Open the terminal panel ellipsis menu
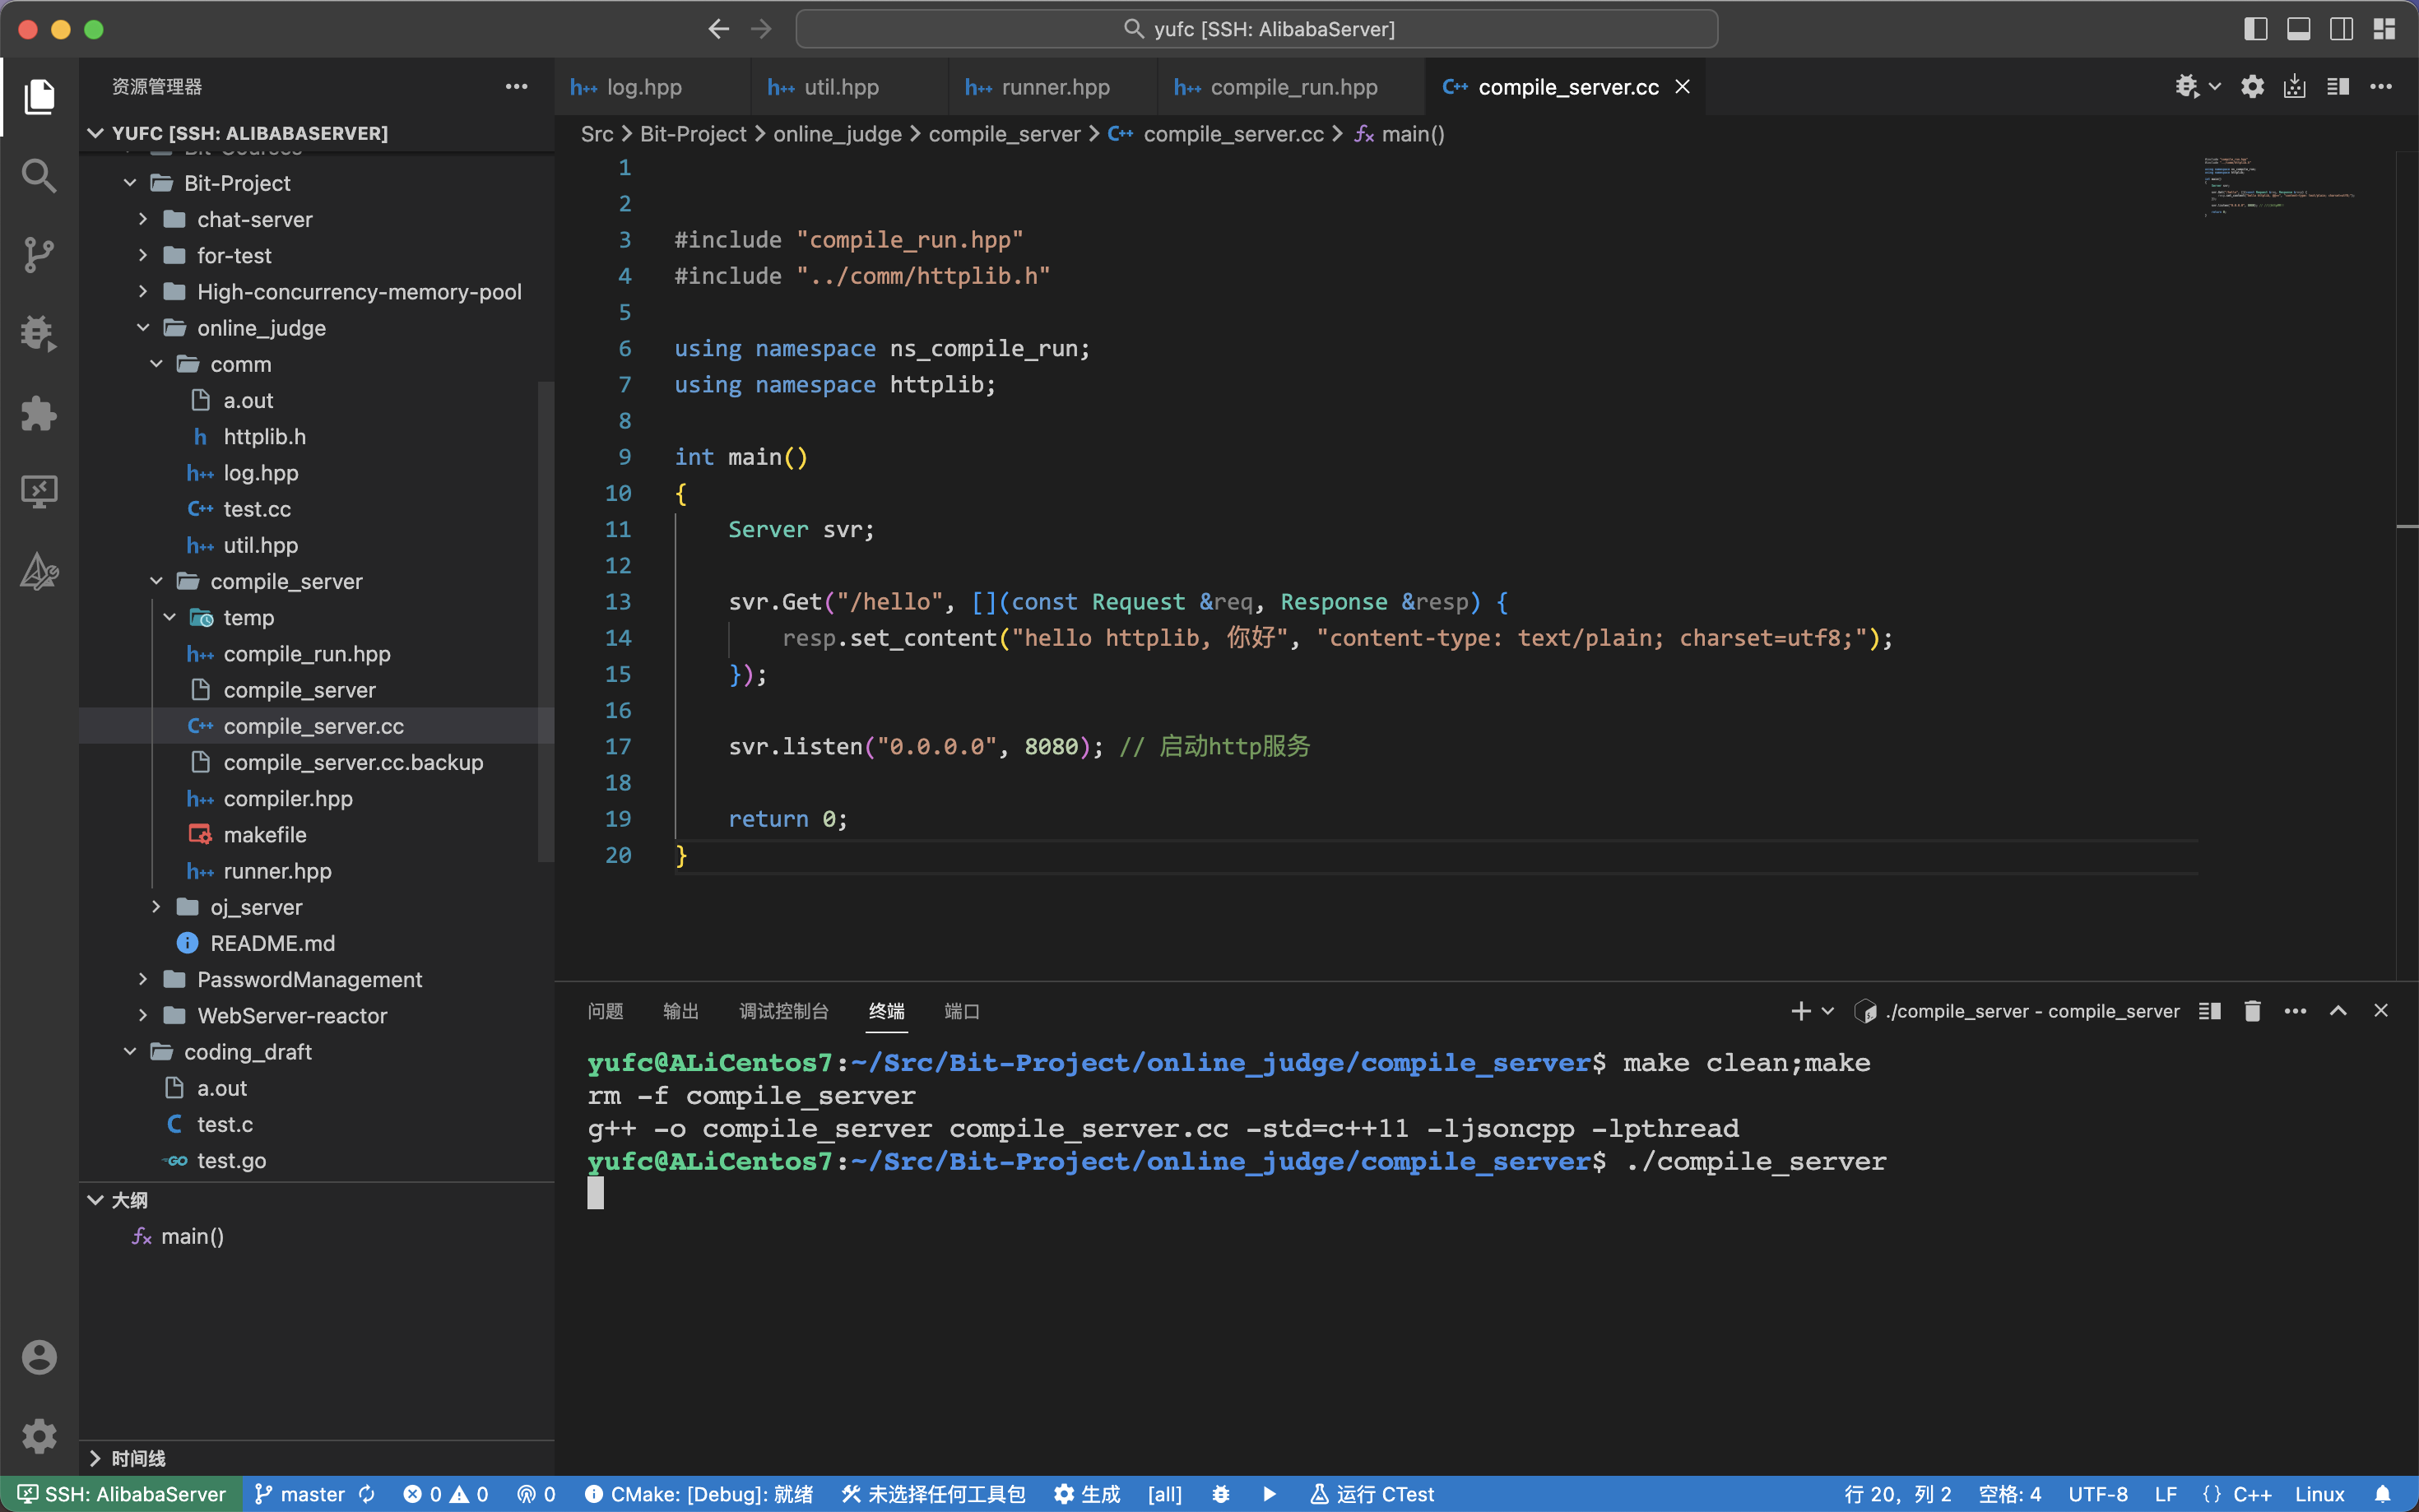2419x1512 pixels. (2295, 1011)
